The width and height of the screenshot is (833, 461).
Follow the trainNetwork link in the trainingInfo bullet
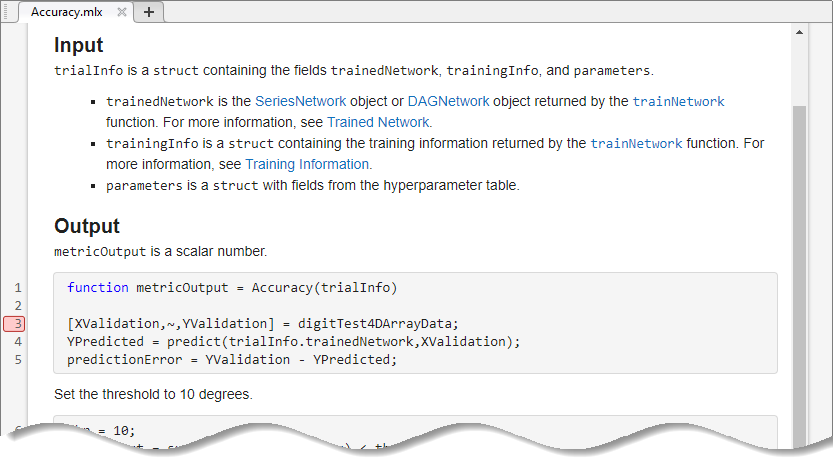tap(636, 144)
